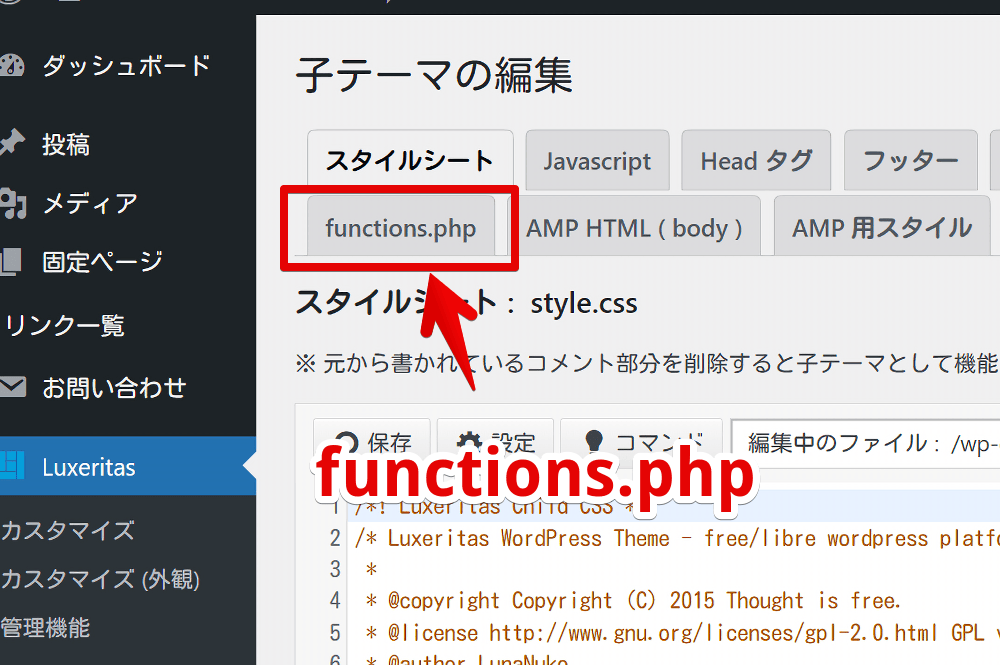Open the メディア menu item
The height and width of the screenshot is (665, 1000).
tap(90, 203)
